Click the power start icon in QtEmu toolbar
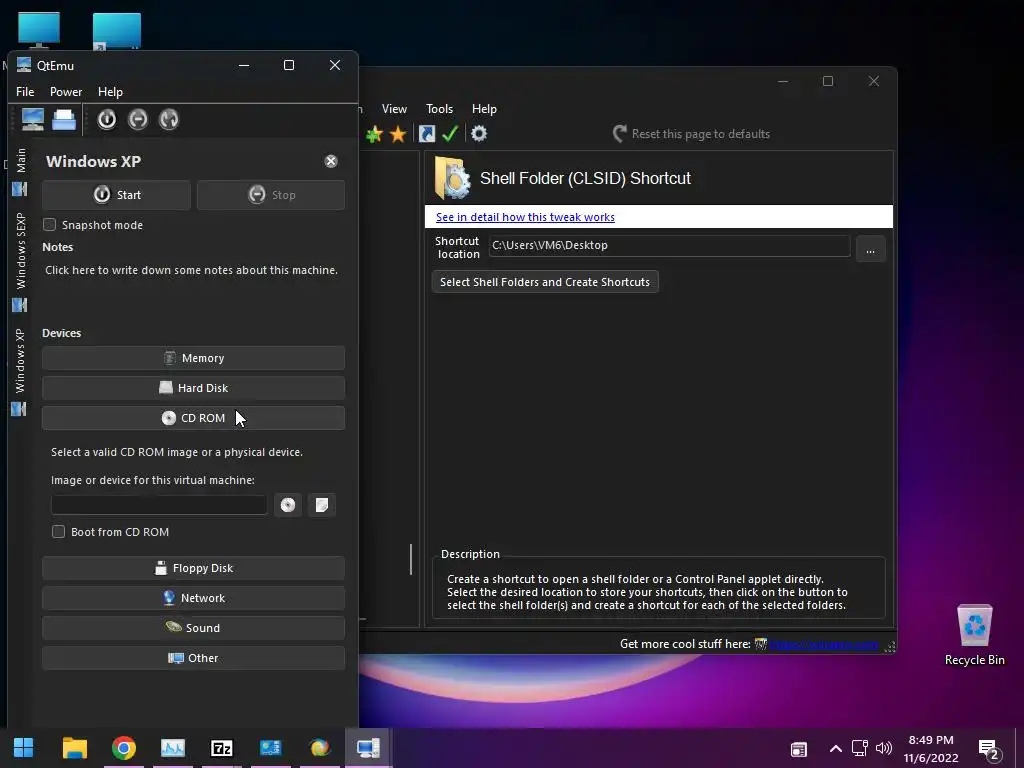 coord(106,120)
